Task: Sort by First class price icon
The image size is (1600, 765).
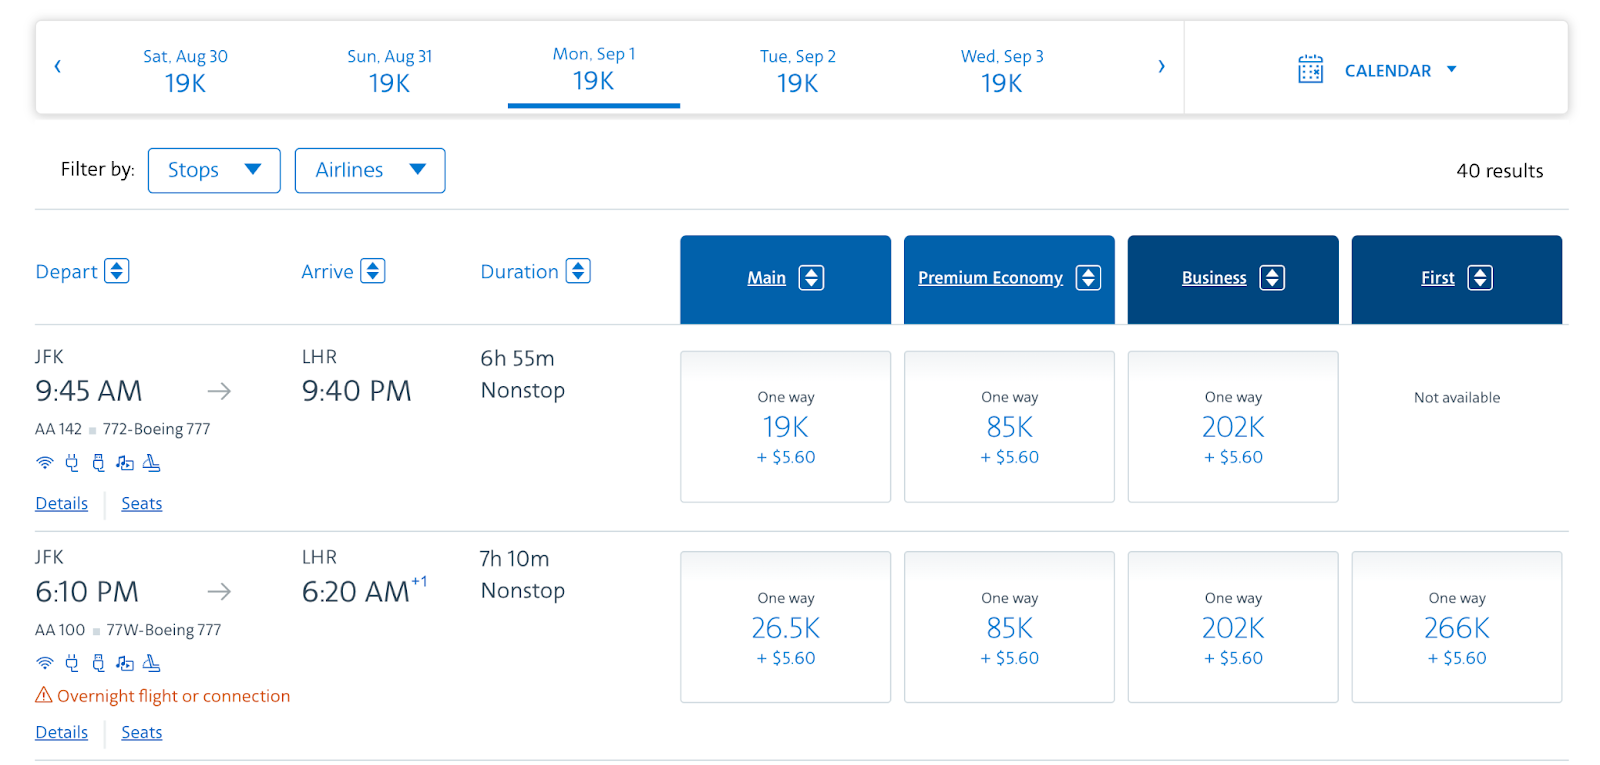Action: [x=1480, y=278]
